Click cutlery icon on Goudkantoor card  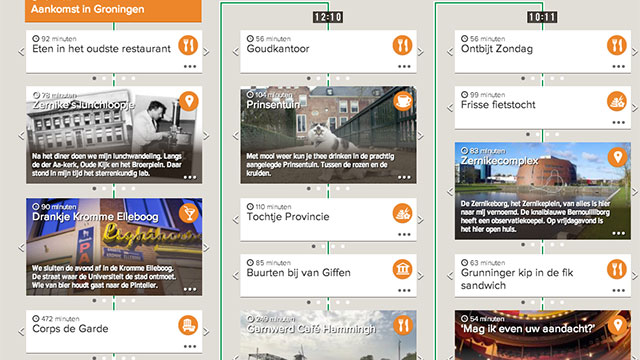click(x=402, y=45)
